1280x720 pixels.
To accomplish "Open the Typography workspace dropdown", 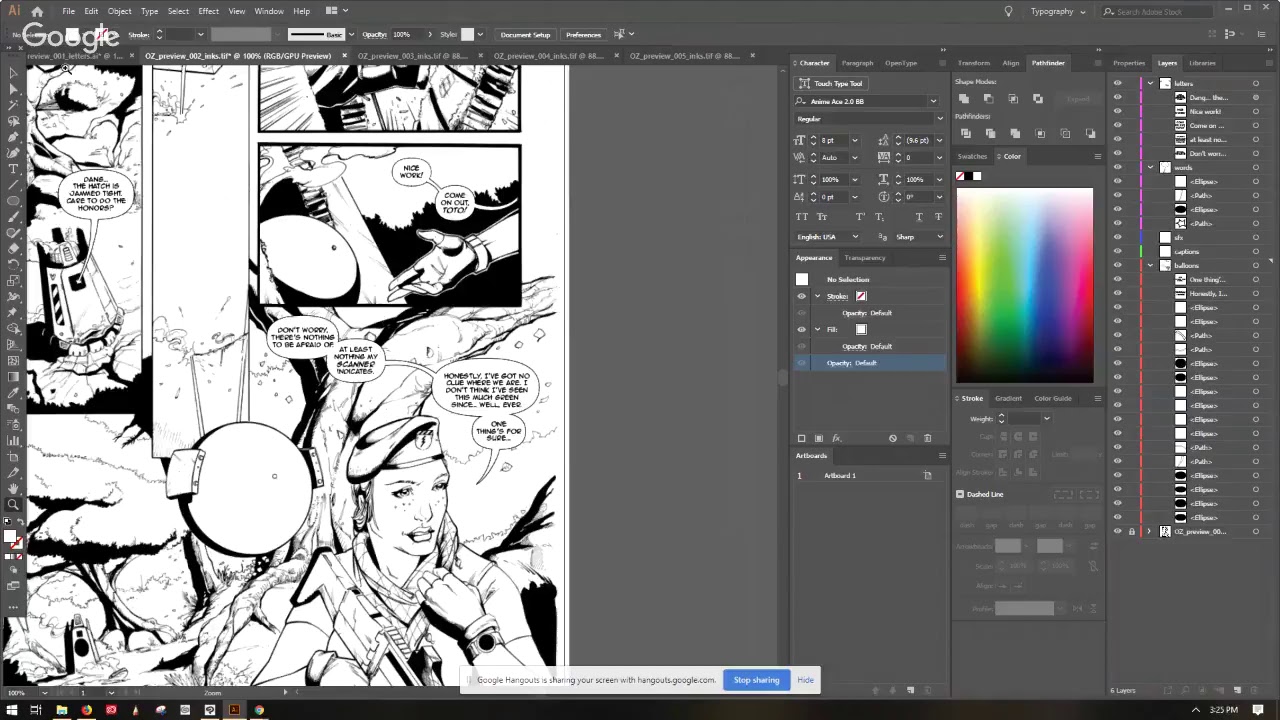I will [1058, 11].
